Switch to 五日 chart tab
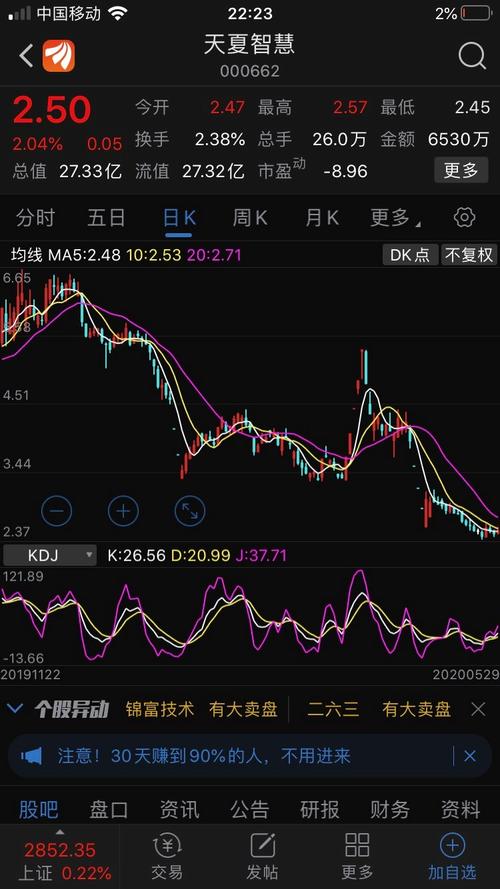The width and height of the screenshot is (500, 889). pos(106,218)
